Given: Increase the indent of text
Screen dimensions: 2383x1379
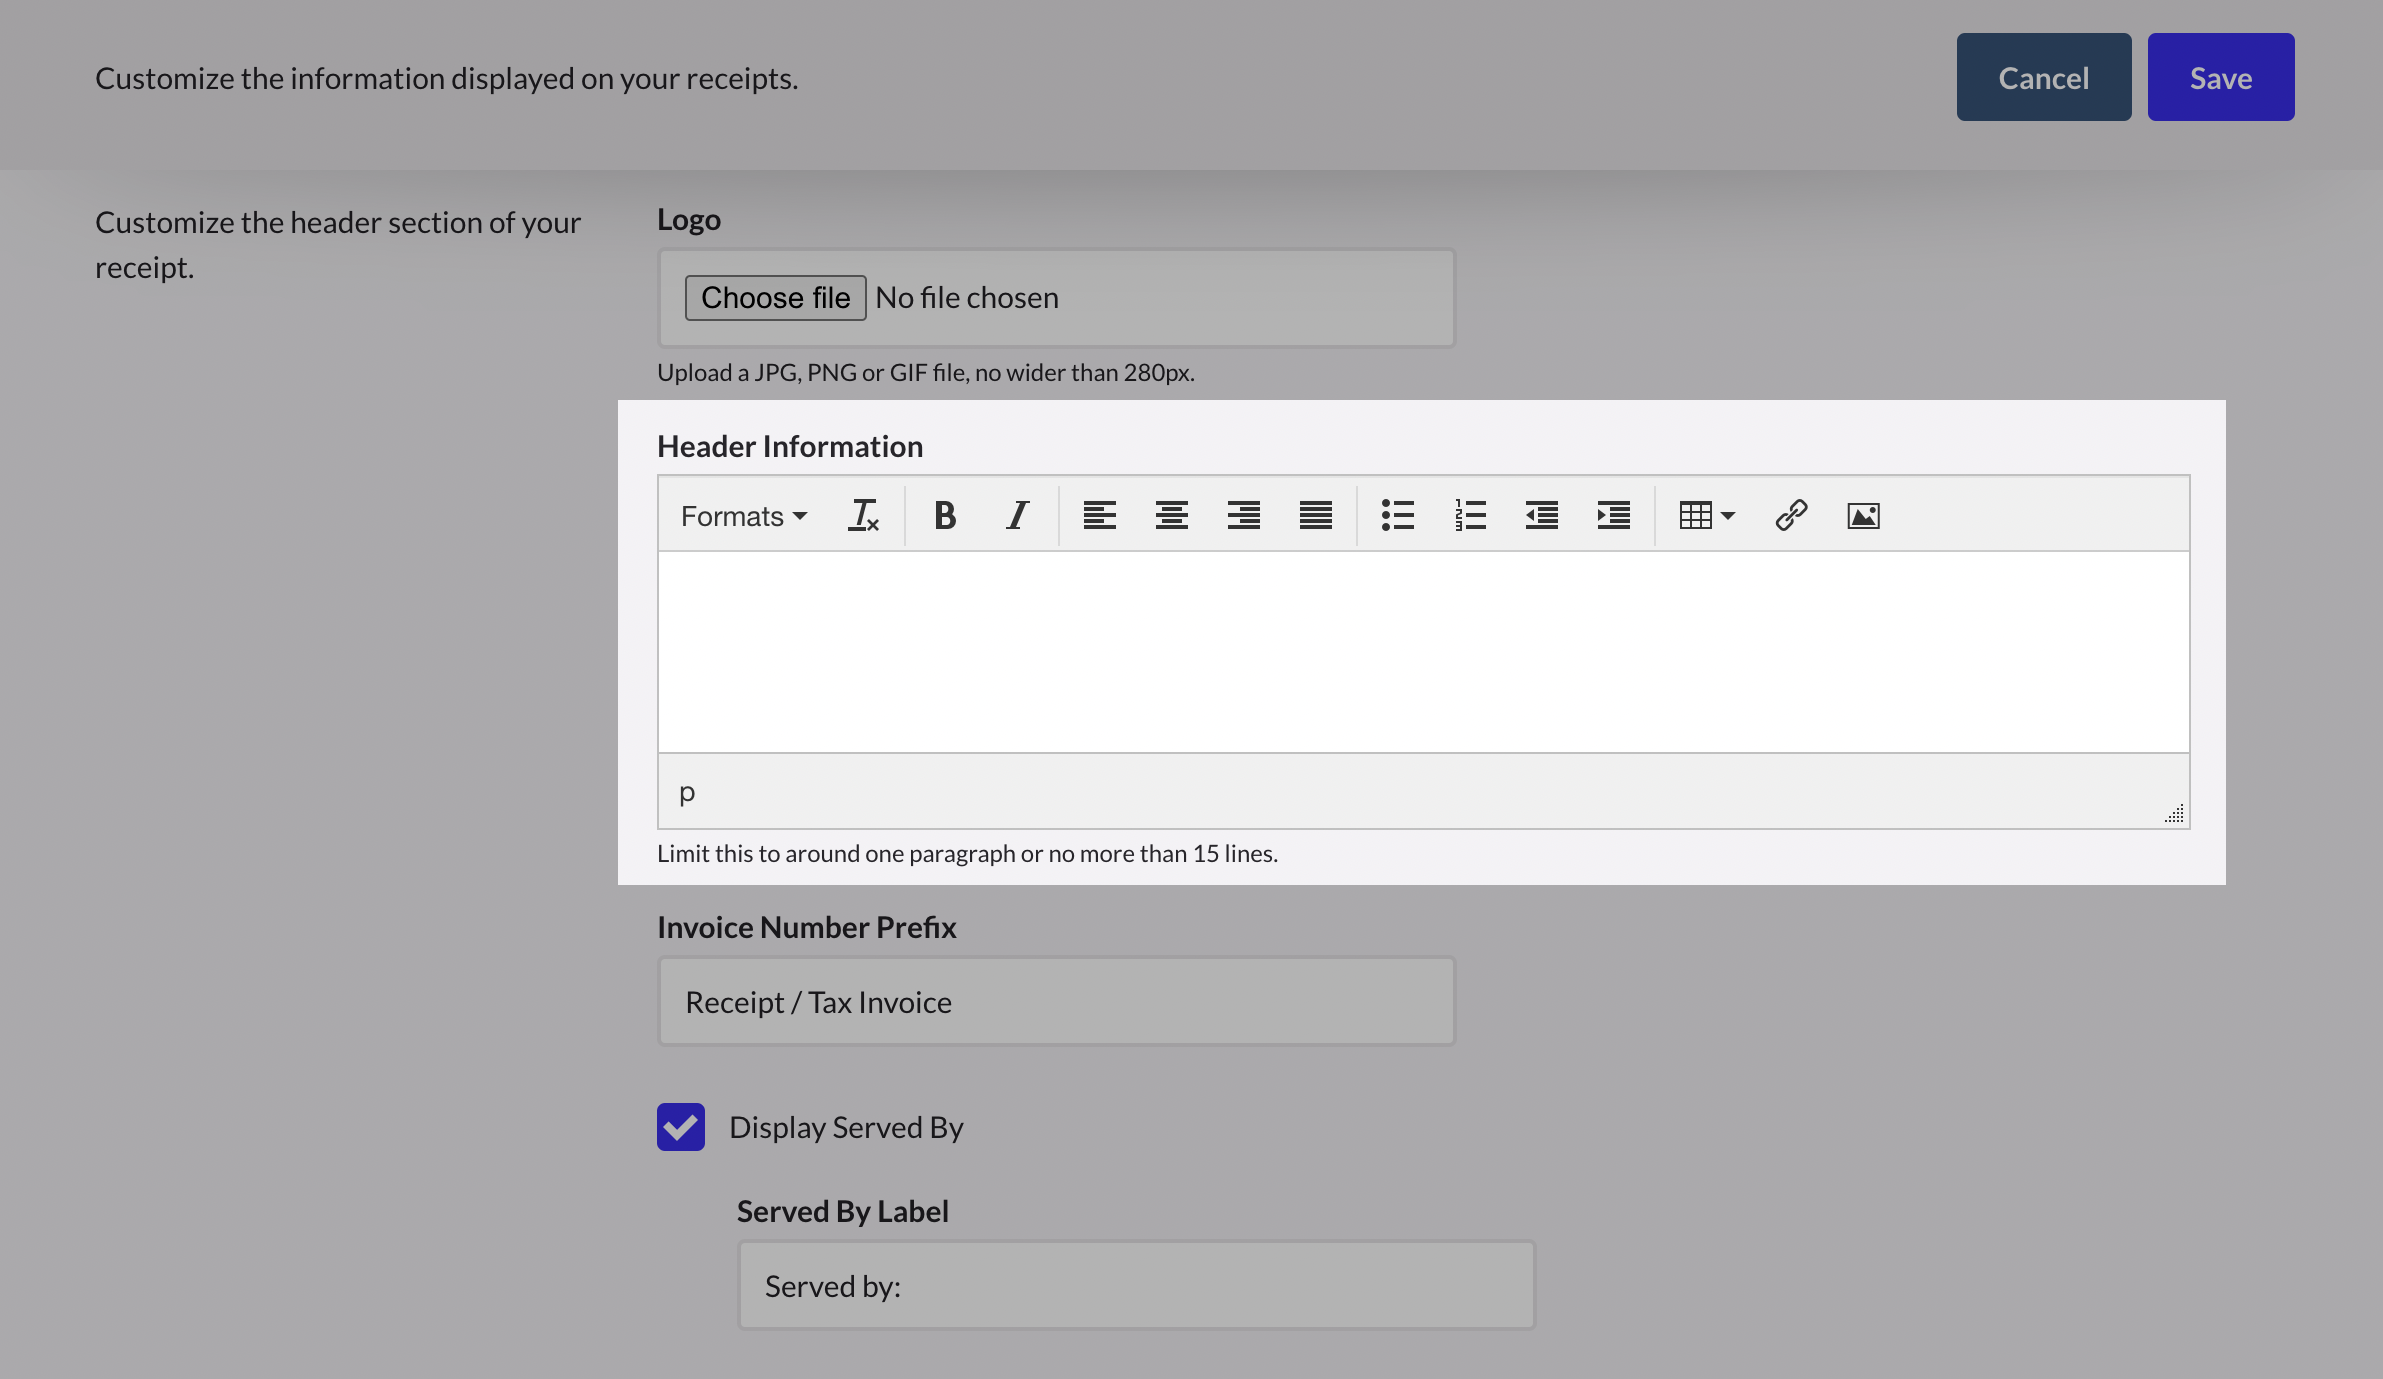Looking at the screenshot, I should tap(1612, 515).
